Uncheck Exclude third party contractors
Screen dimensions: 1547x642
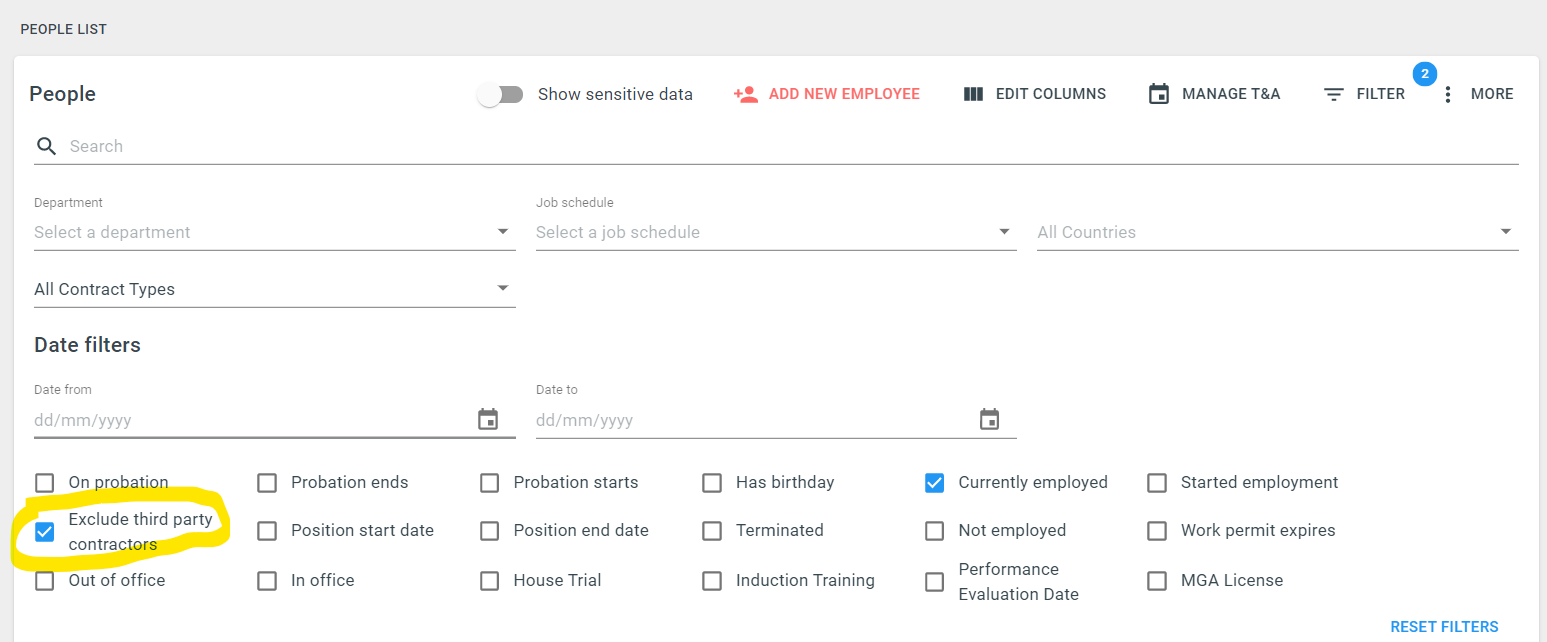click(x=44, y=531)
